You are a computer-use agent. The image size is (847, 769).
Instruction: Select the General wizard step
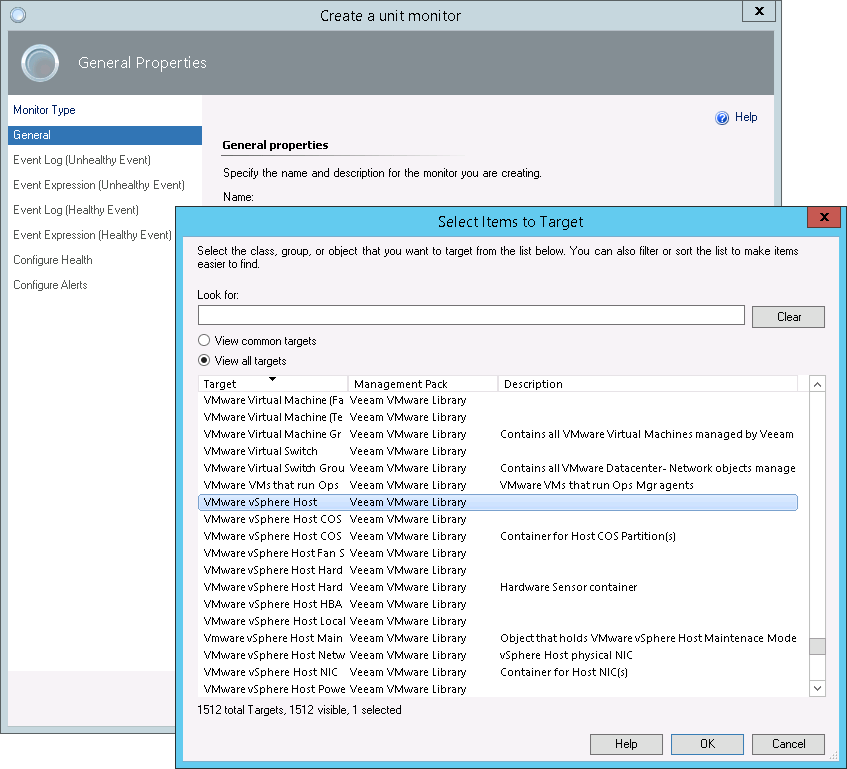point(105,135)
